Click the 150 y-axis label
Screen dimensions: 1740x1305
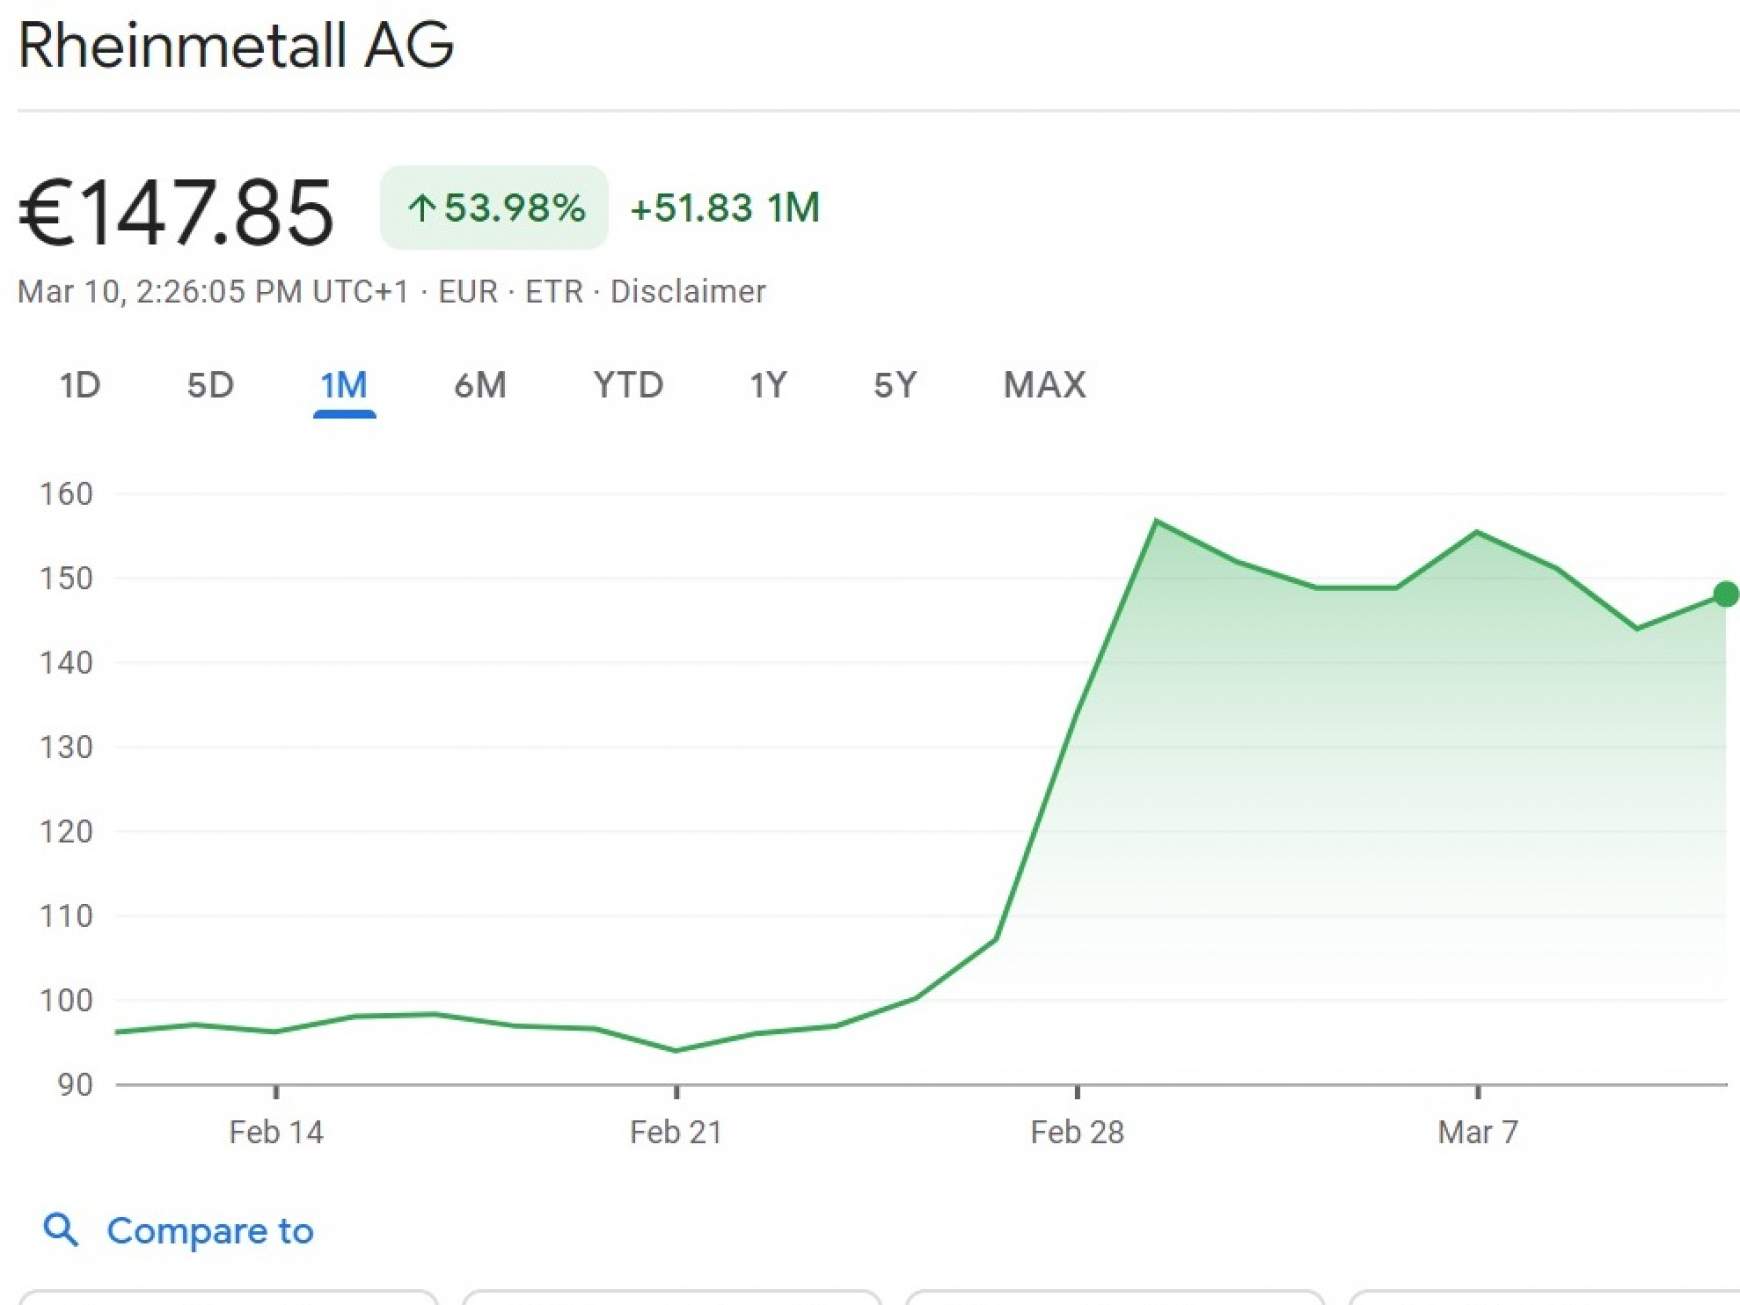coord(66,578)
